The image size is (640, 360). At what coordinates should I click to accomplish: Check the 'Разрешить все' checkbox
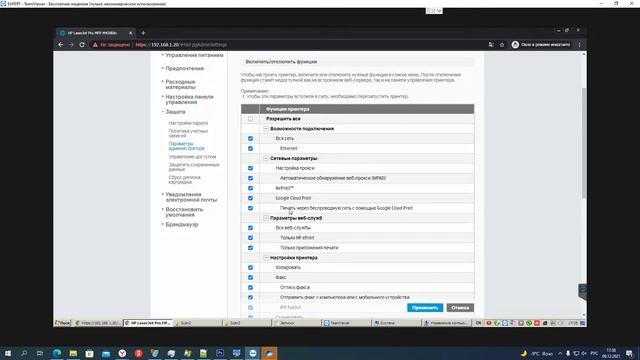coord(250,119)
